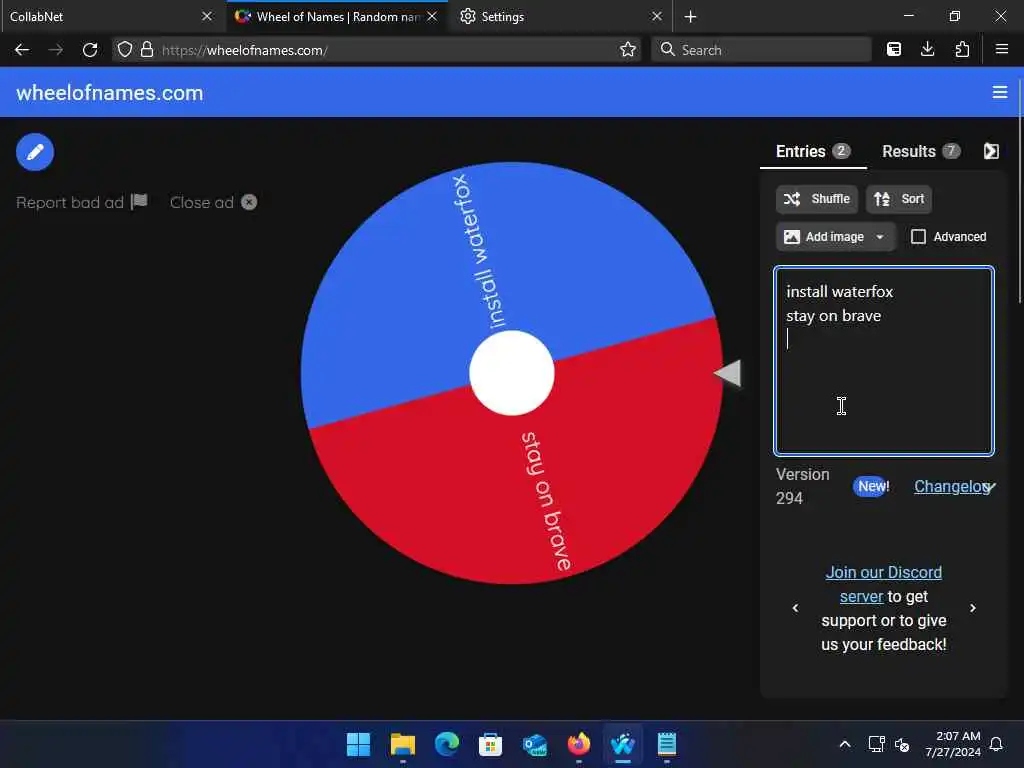Switch to the Results tab
Image resolution: width=1024 pixels, height=768 pixels.
pyautogui.click(x=921, y=152)
